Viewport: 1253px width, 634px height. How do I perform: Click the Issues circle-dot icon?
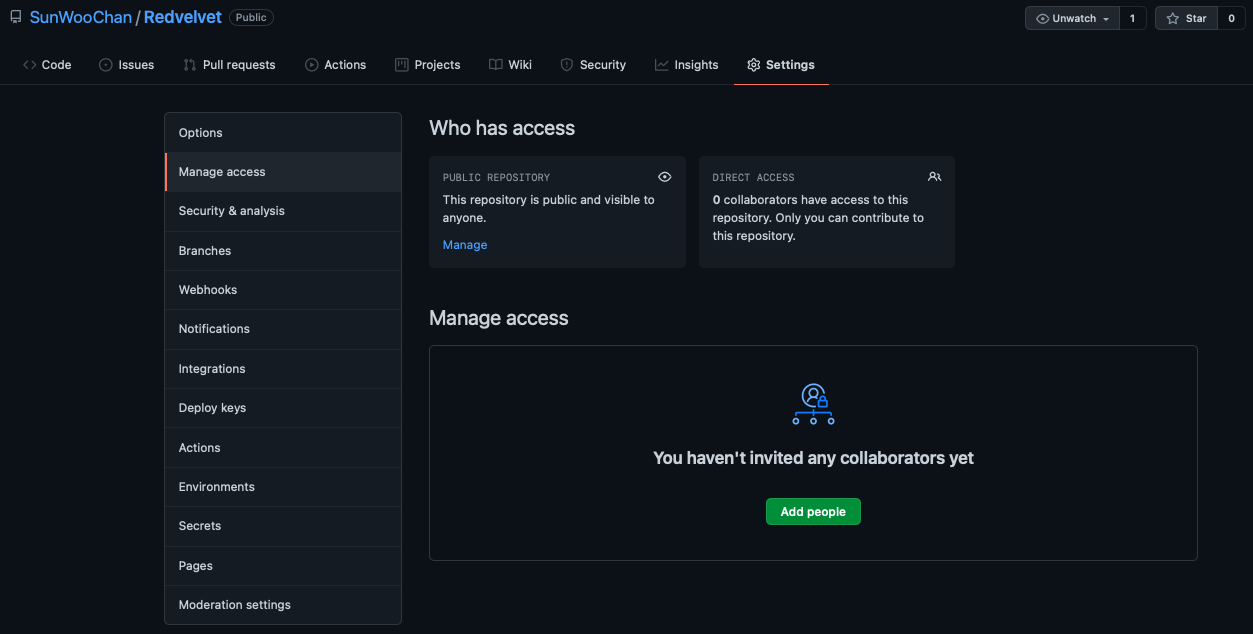point(106,65)
